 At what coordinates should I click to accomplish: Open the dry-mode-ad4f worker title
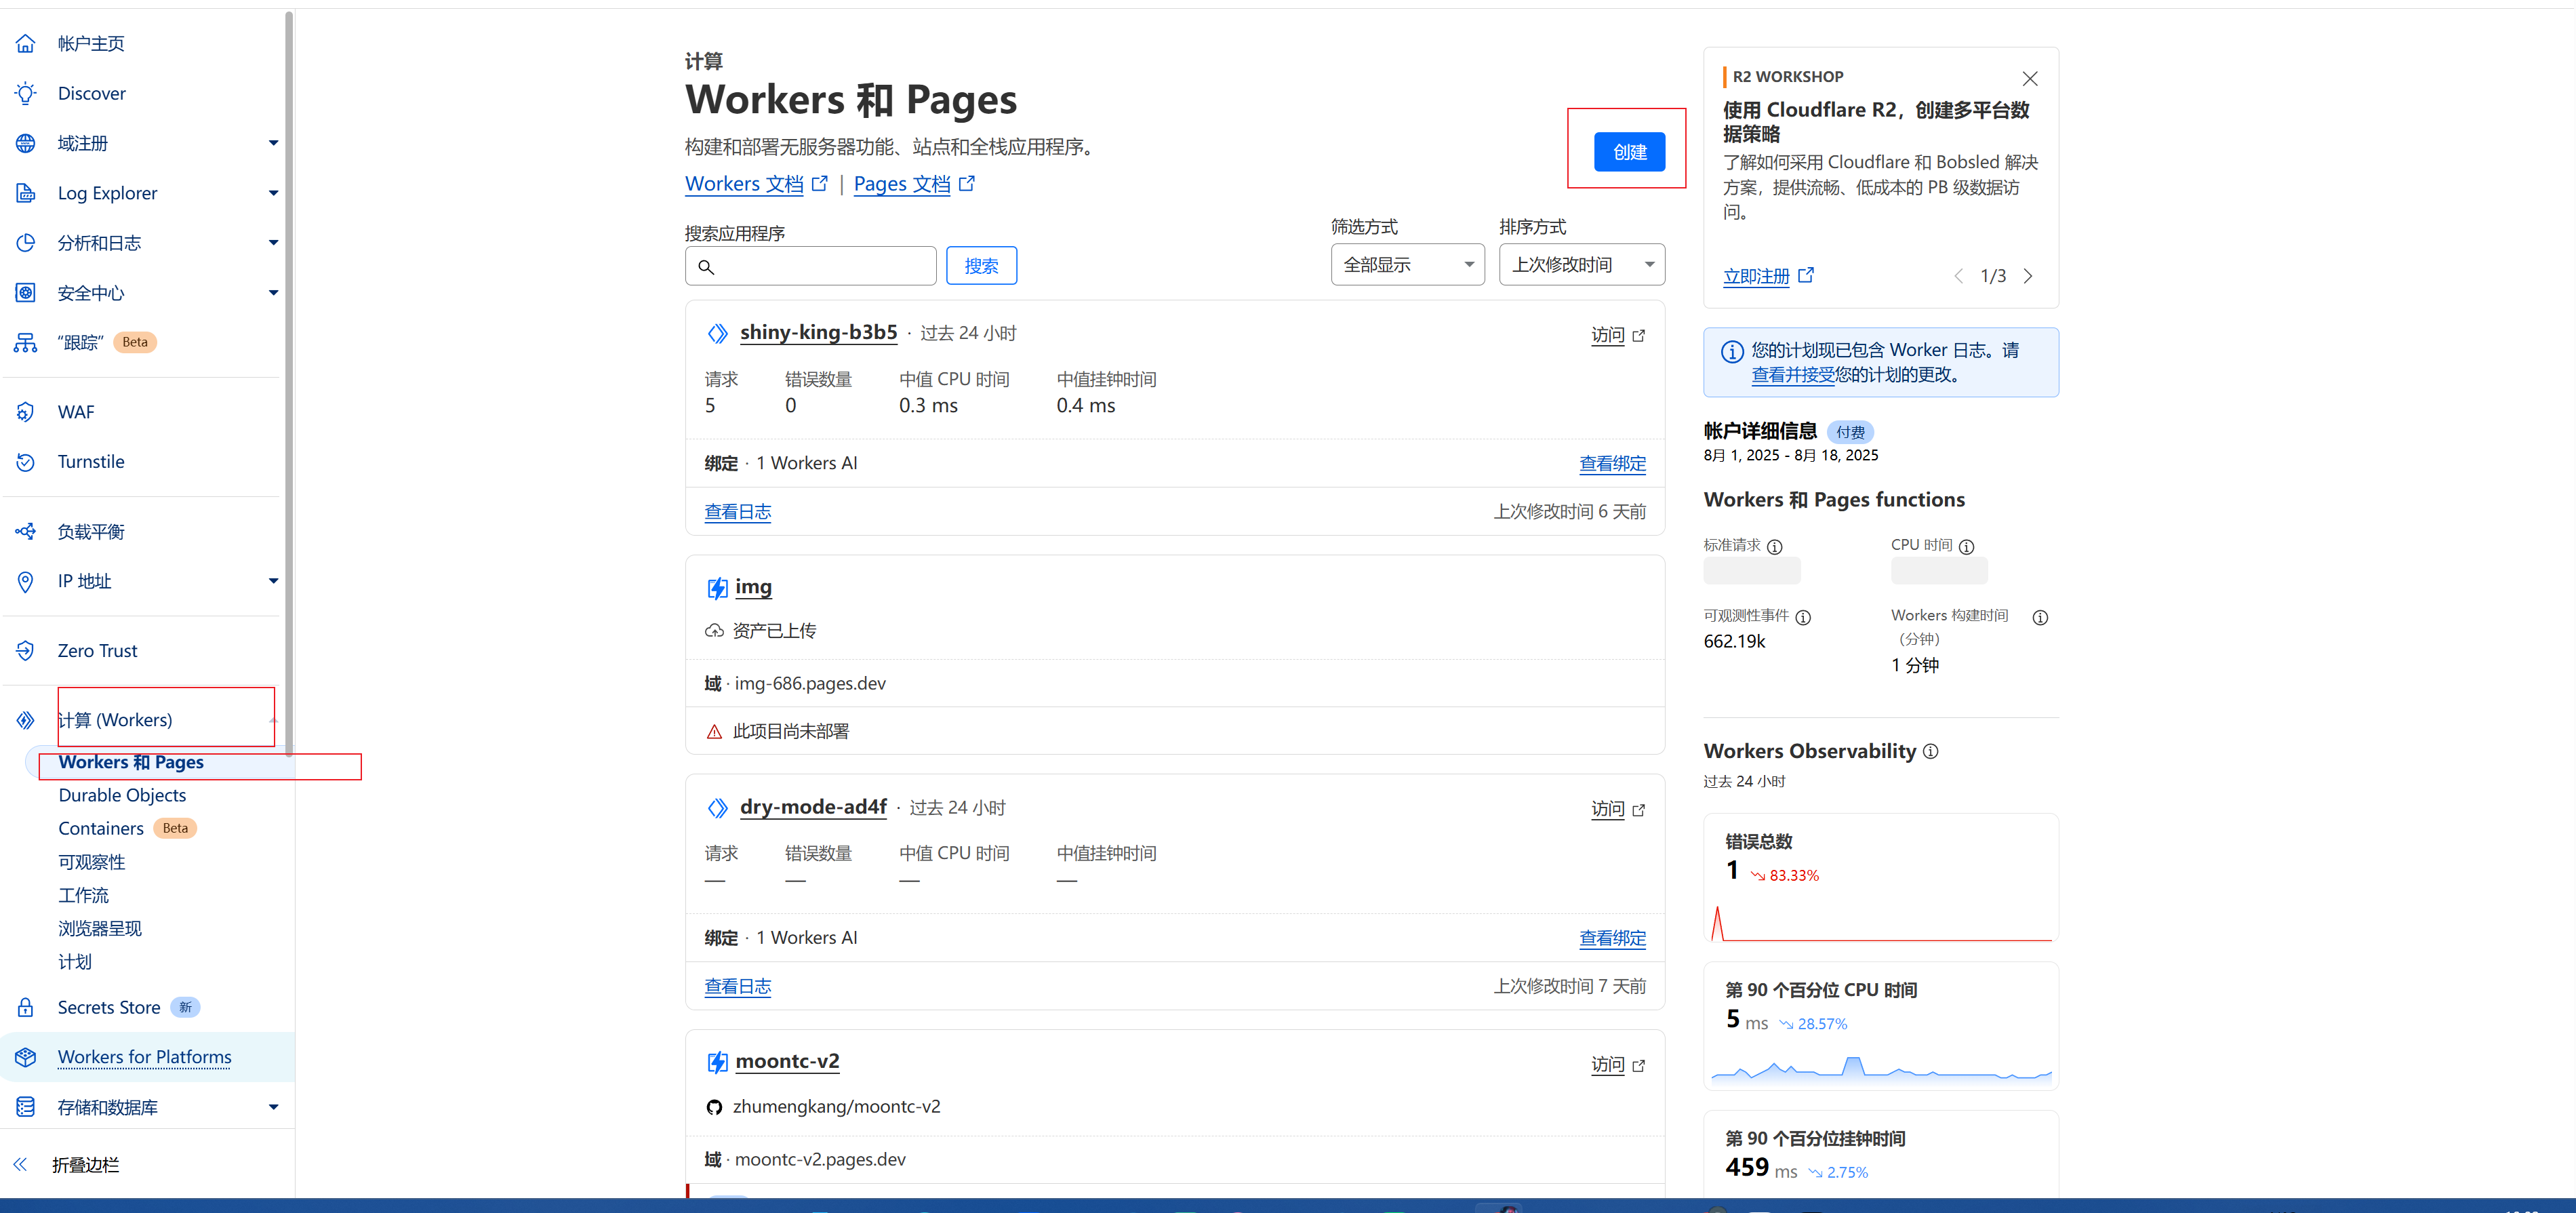pos(813,807)
